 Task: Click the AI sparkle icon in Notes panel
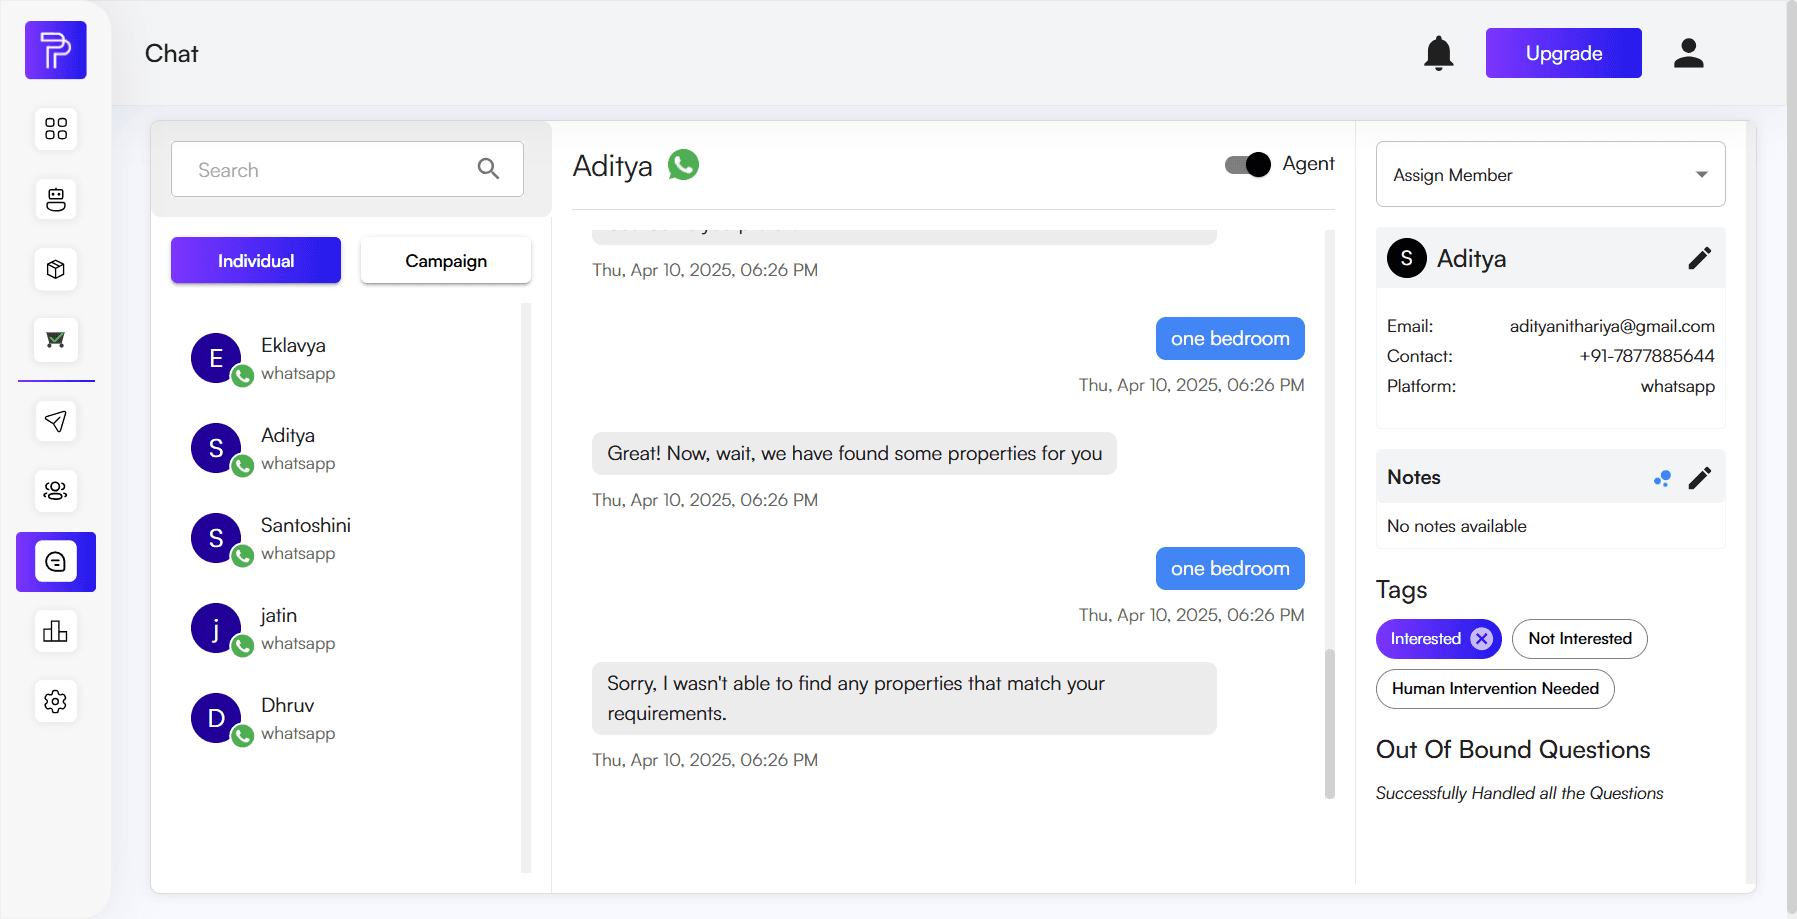pos(1662,478)
